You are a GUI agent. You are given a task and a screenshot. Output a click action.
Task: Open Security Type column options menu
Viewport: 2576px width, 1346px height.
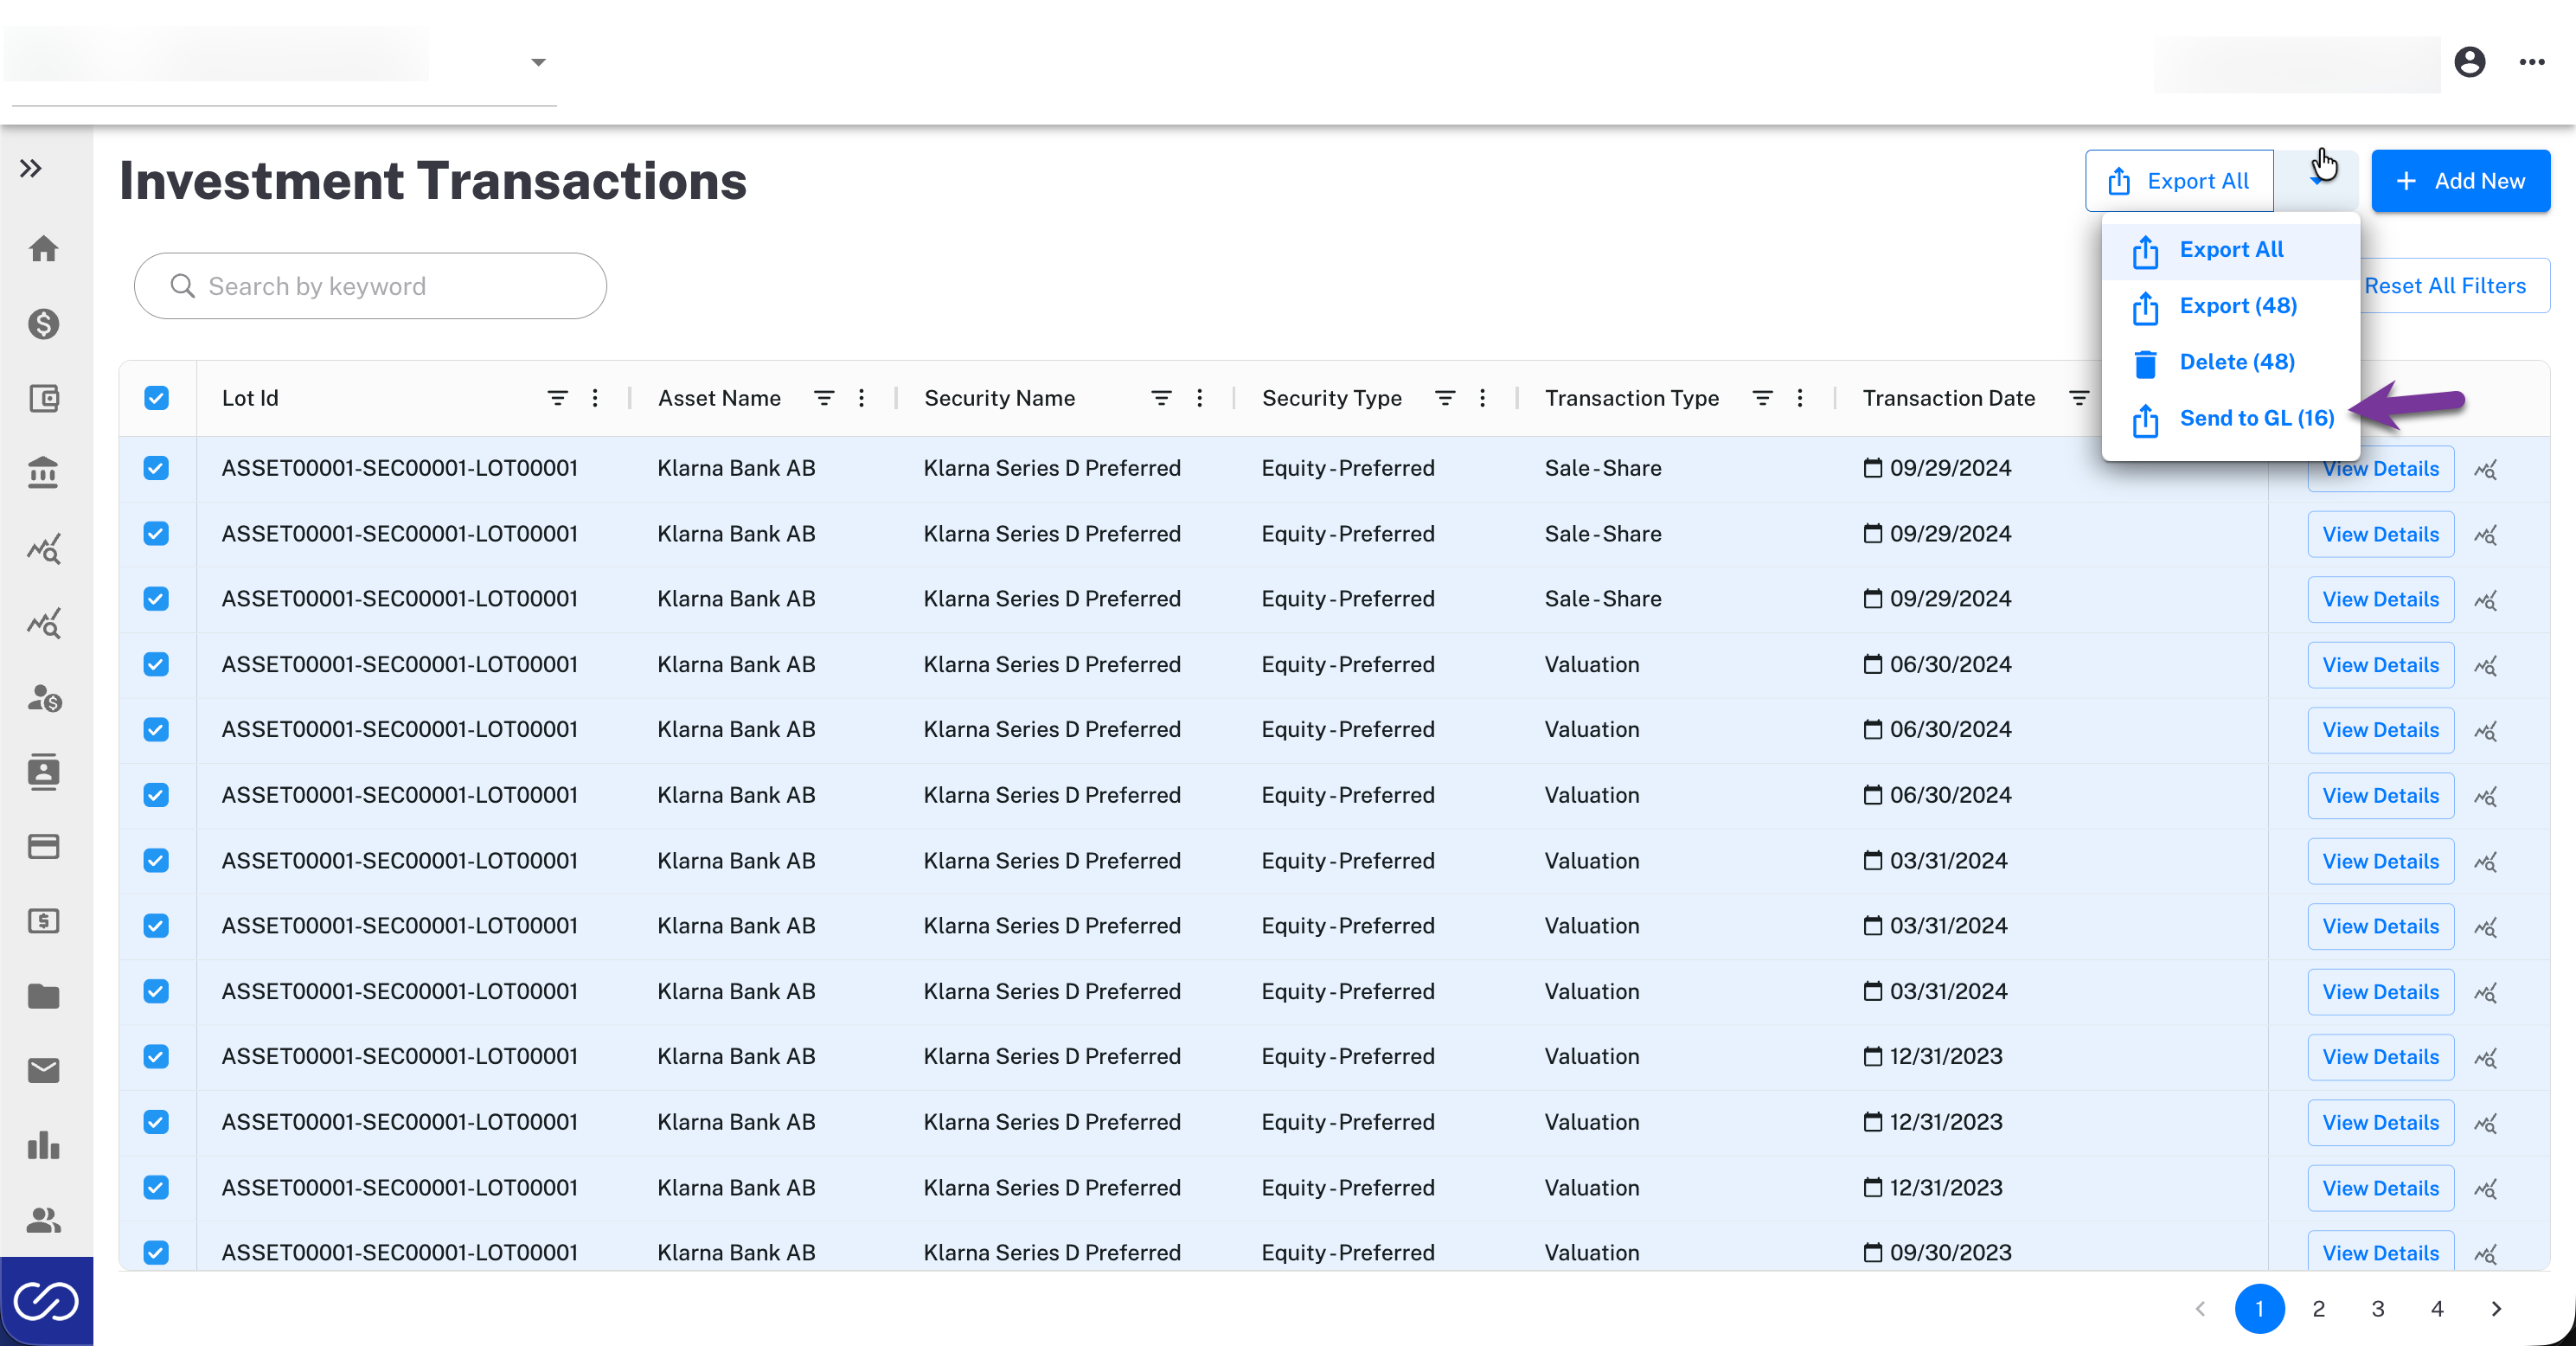click(x=1482, y=398)
